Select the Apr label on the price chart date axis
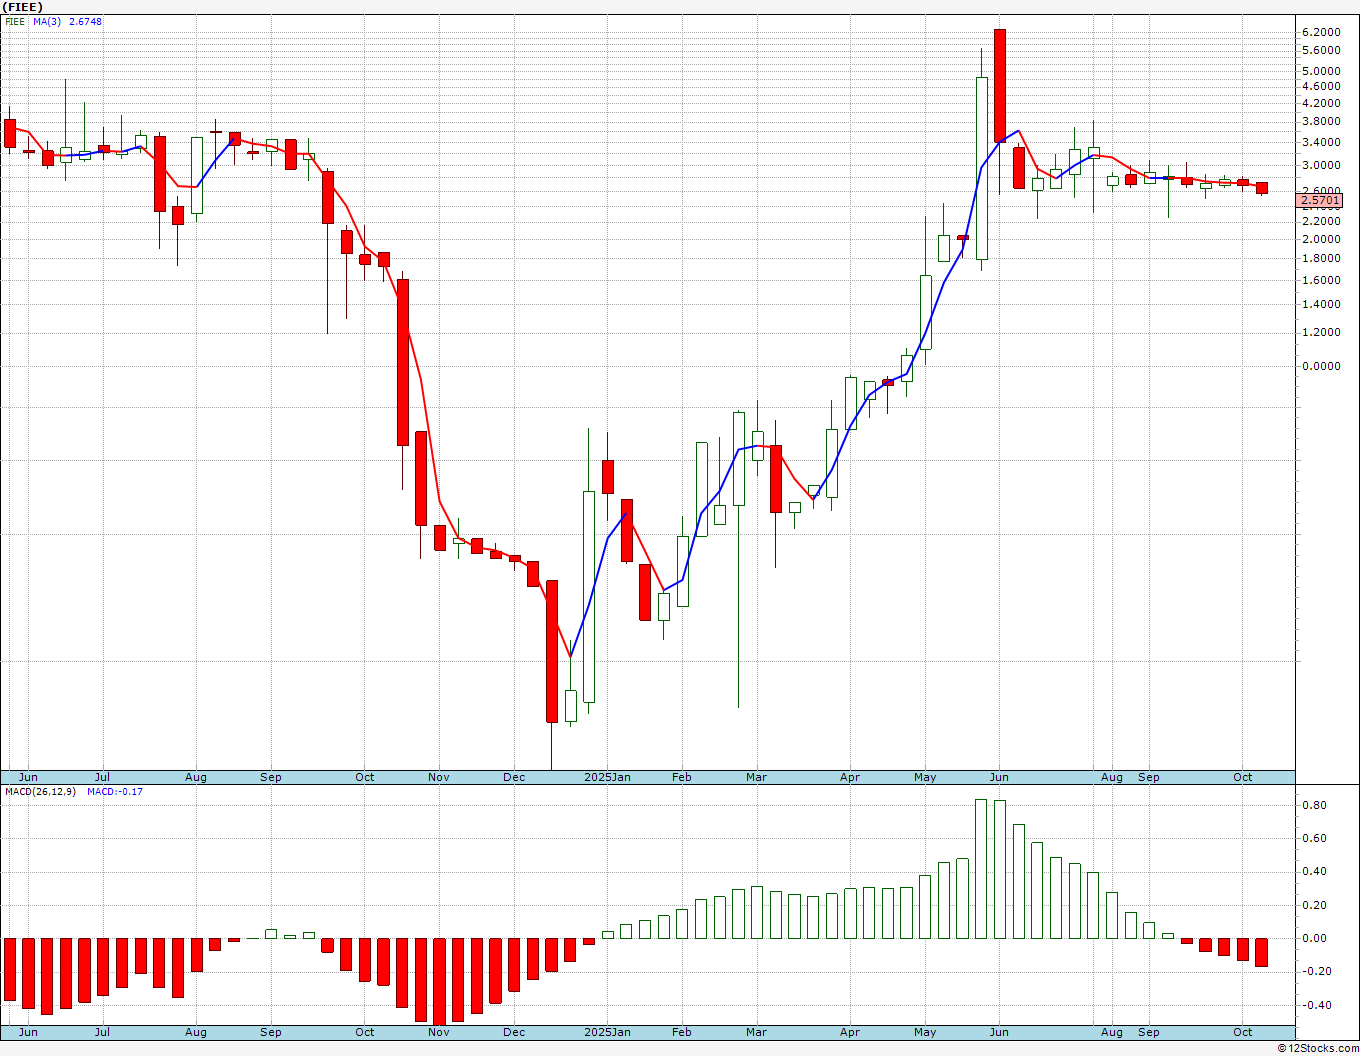Screen dimensions: 1360x1056 click(x=850, y=777)
